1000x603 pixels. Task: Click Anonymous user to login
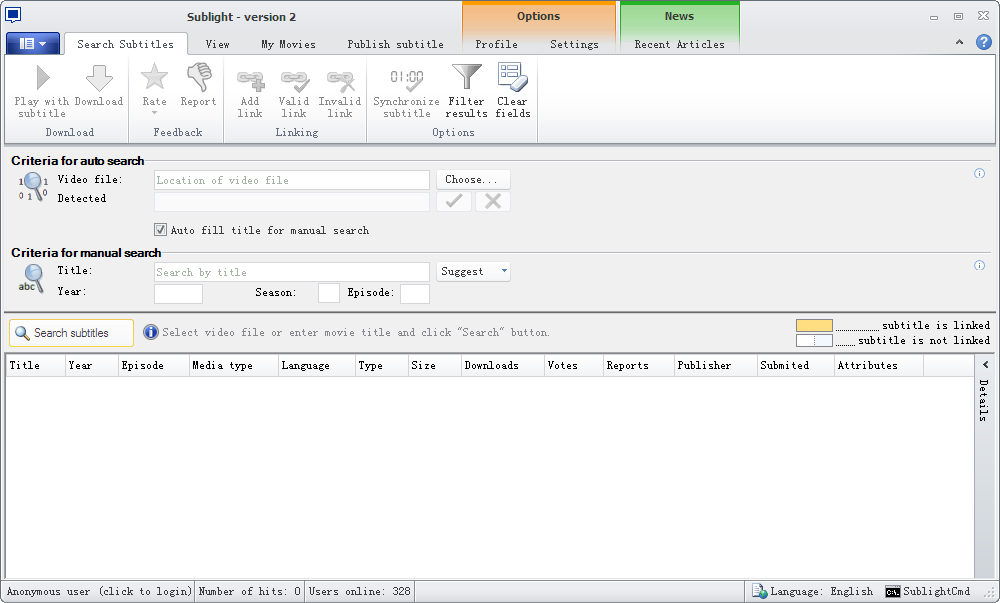(x=99, y=592)
